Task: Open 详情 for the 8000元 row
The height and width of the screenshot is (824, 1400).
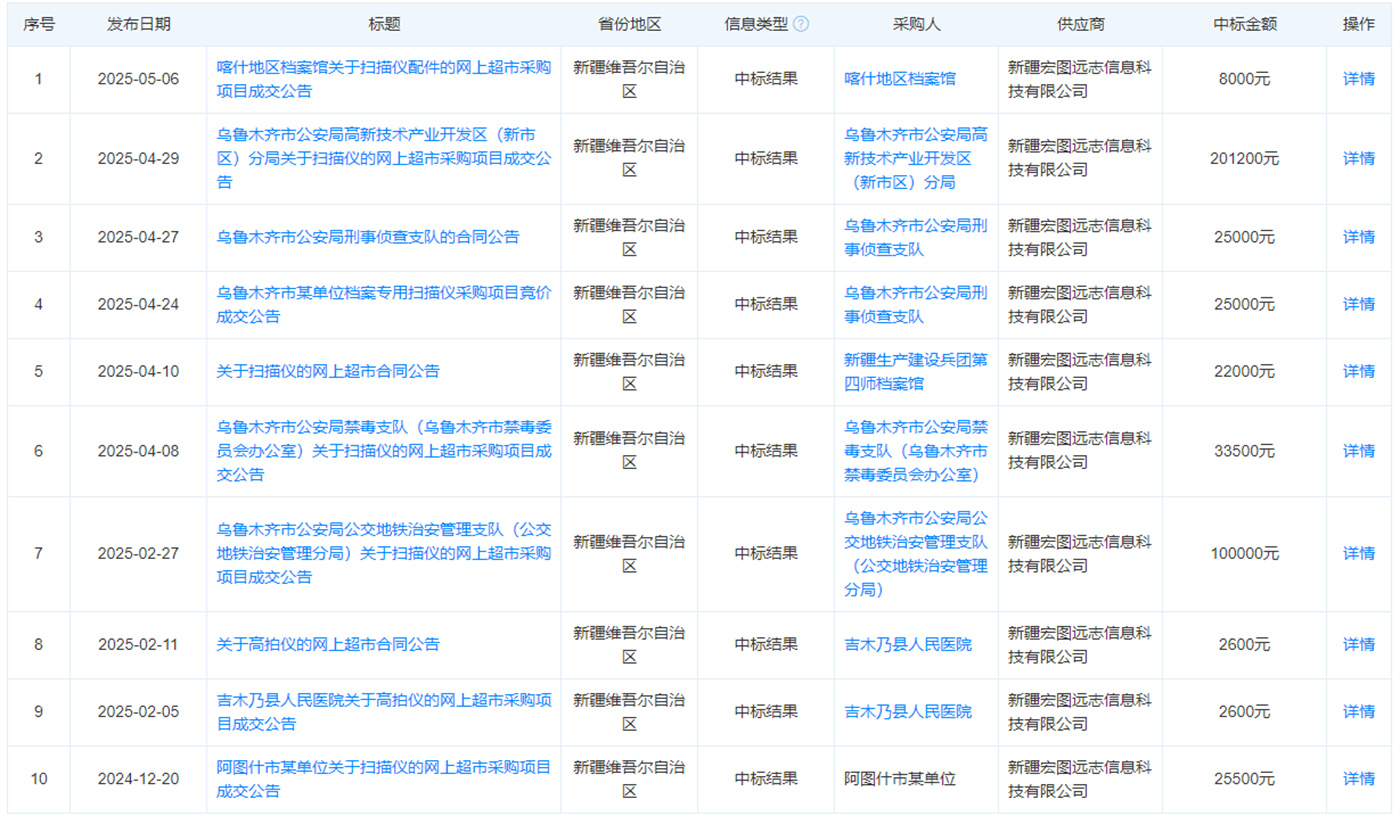Action: coord(1359,79)
